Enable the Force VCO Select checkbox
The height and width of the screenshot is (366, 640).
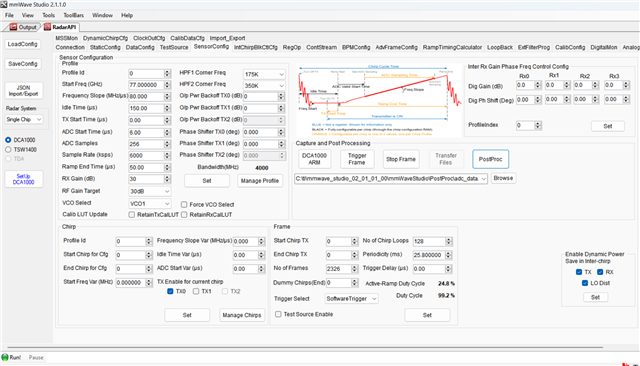(x=184, y=204)
